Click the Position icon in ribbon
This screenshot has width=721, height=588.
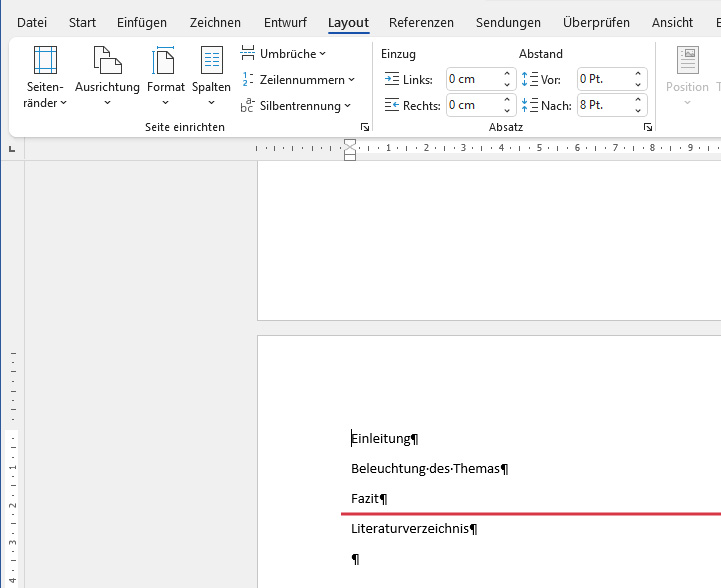click(687, 70)
